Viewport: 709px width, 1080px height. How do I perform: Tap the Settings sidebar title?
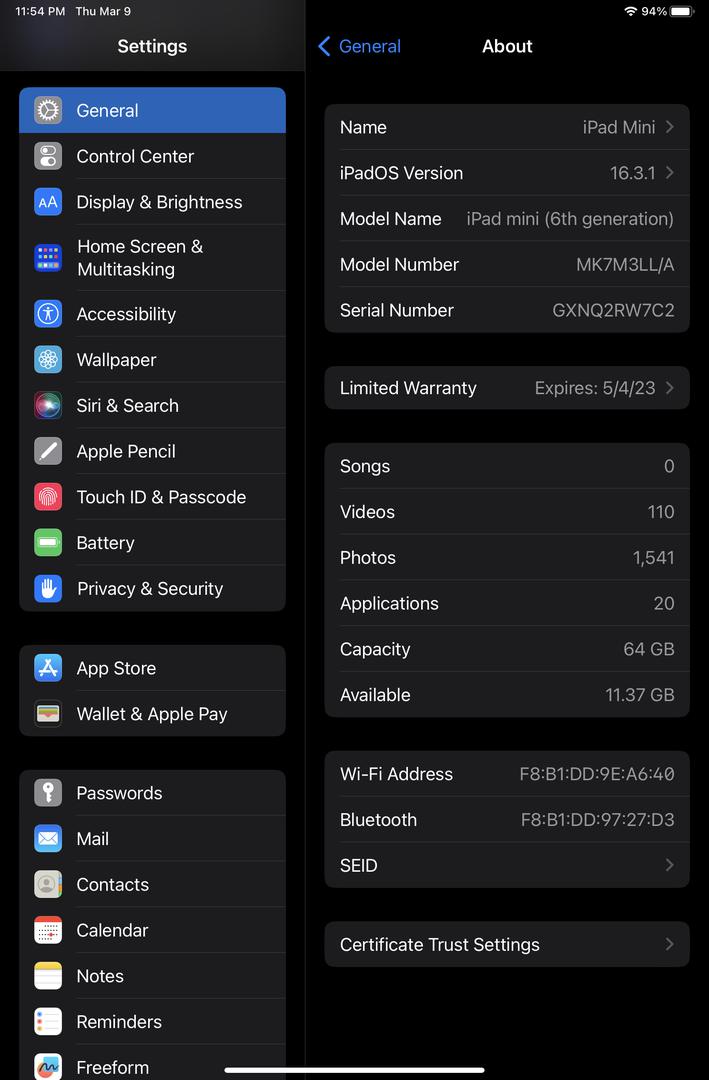152,46
